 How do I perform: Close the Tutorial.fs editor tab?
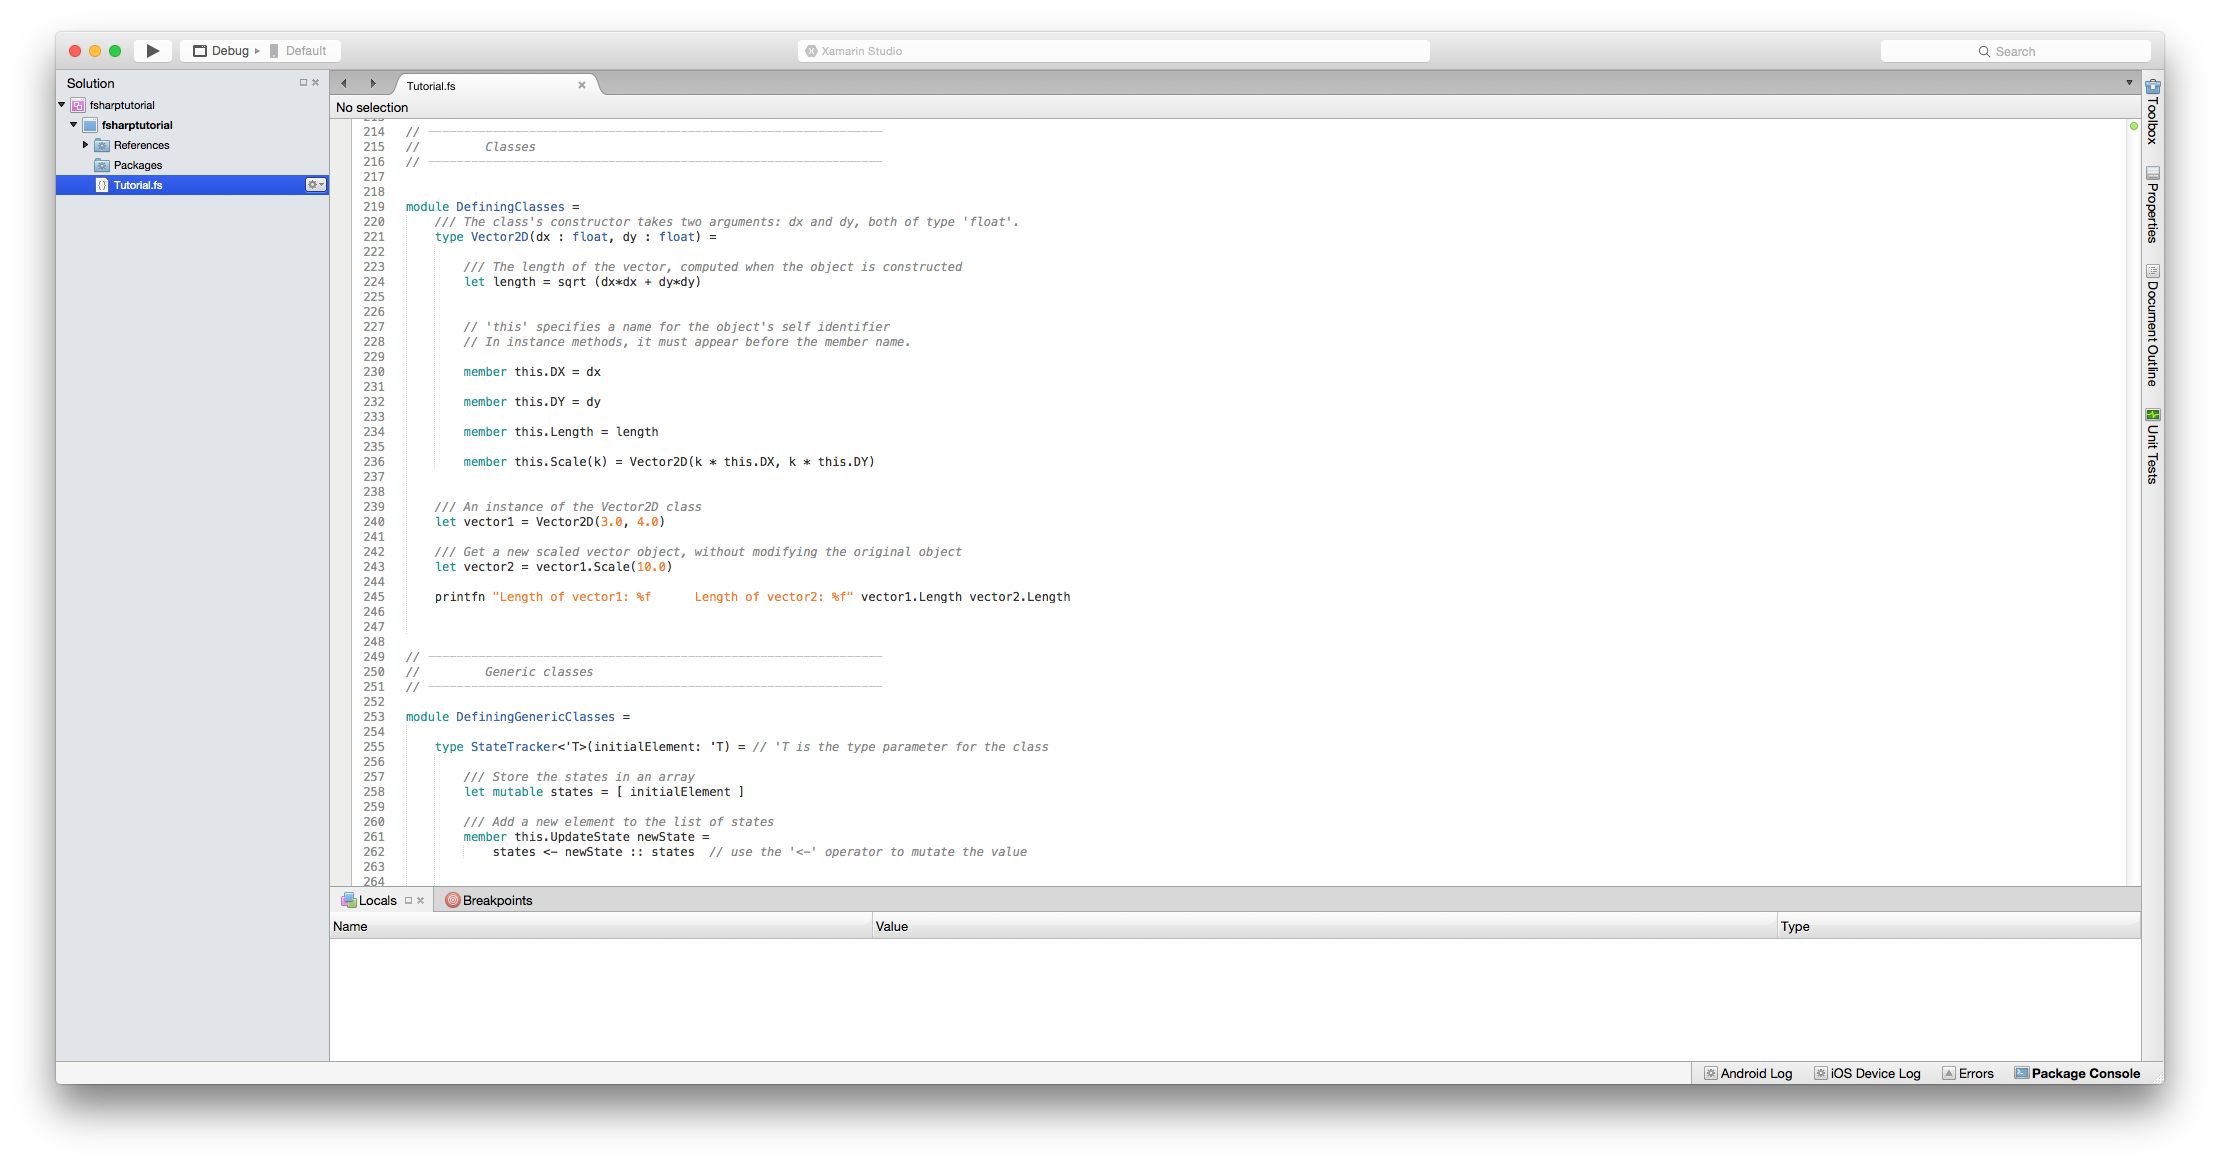click(x=582, y=85)
